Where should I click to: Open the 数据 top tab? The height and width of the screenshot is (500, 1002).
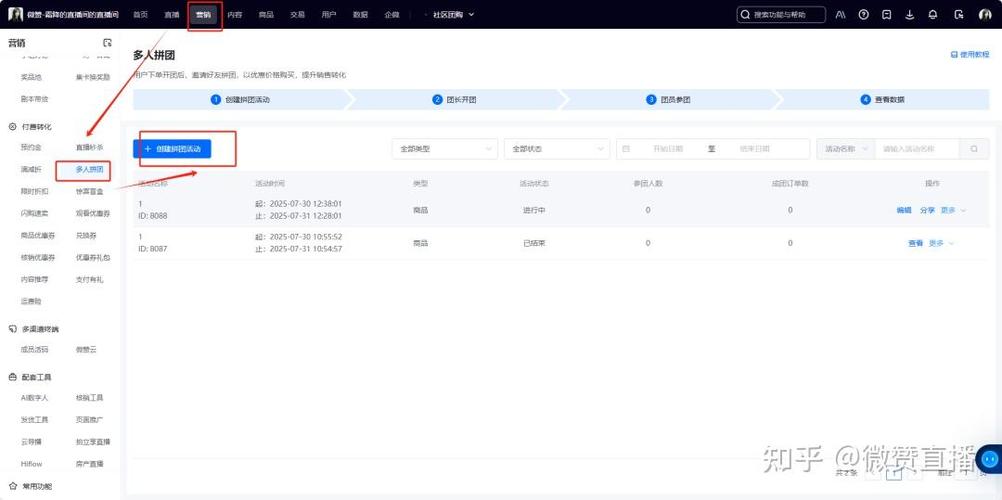360,15
